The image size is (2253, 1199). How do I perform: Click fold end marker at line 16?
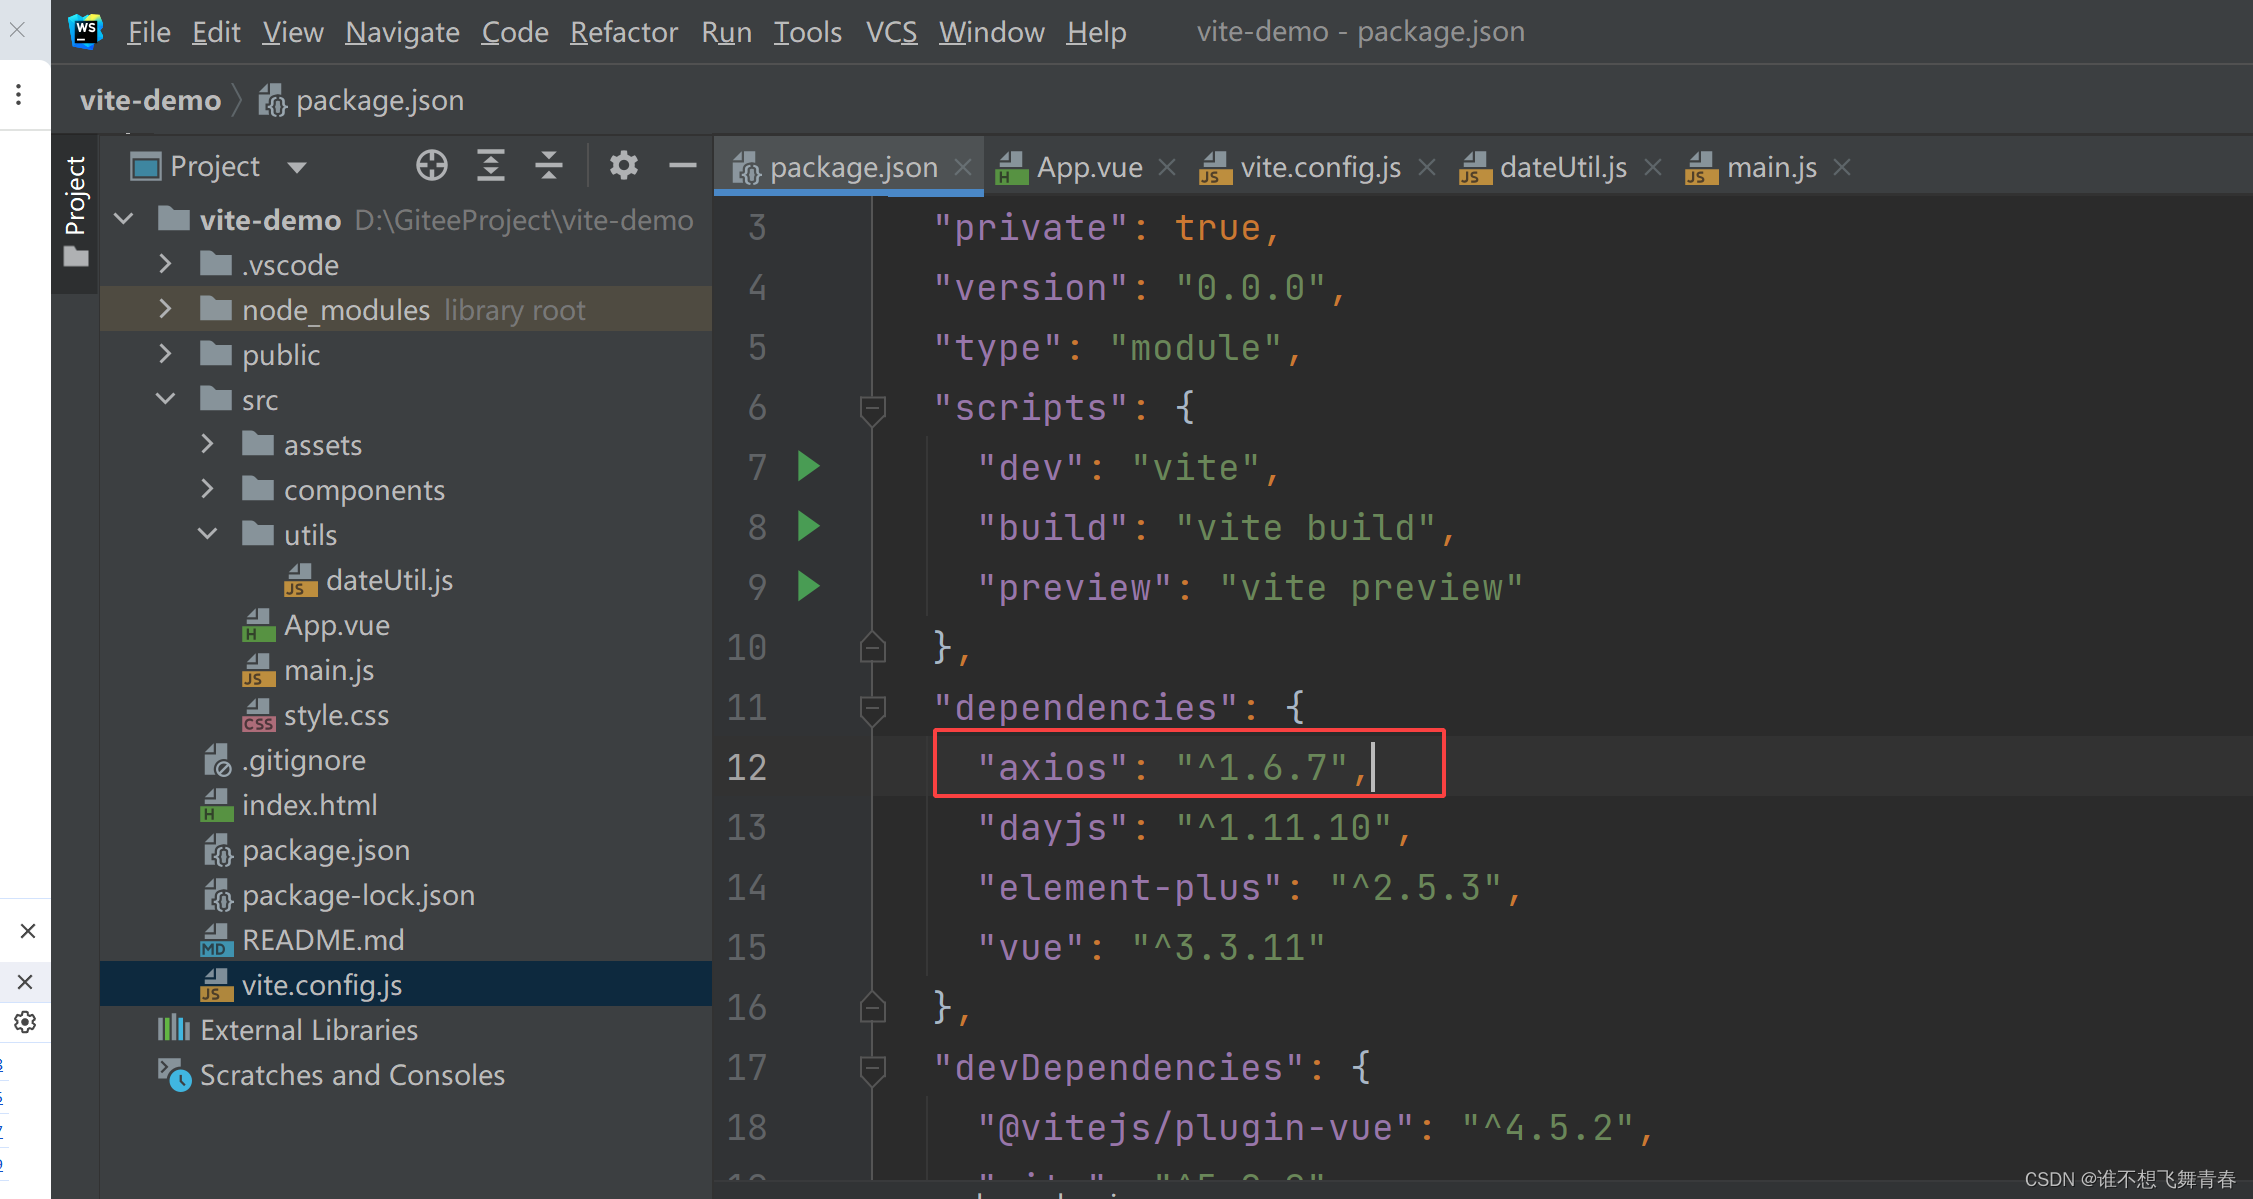tap(872, 1007)
